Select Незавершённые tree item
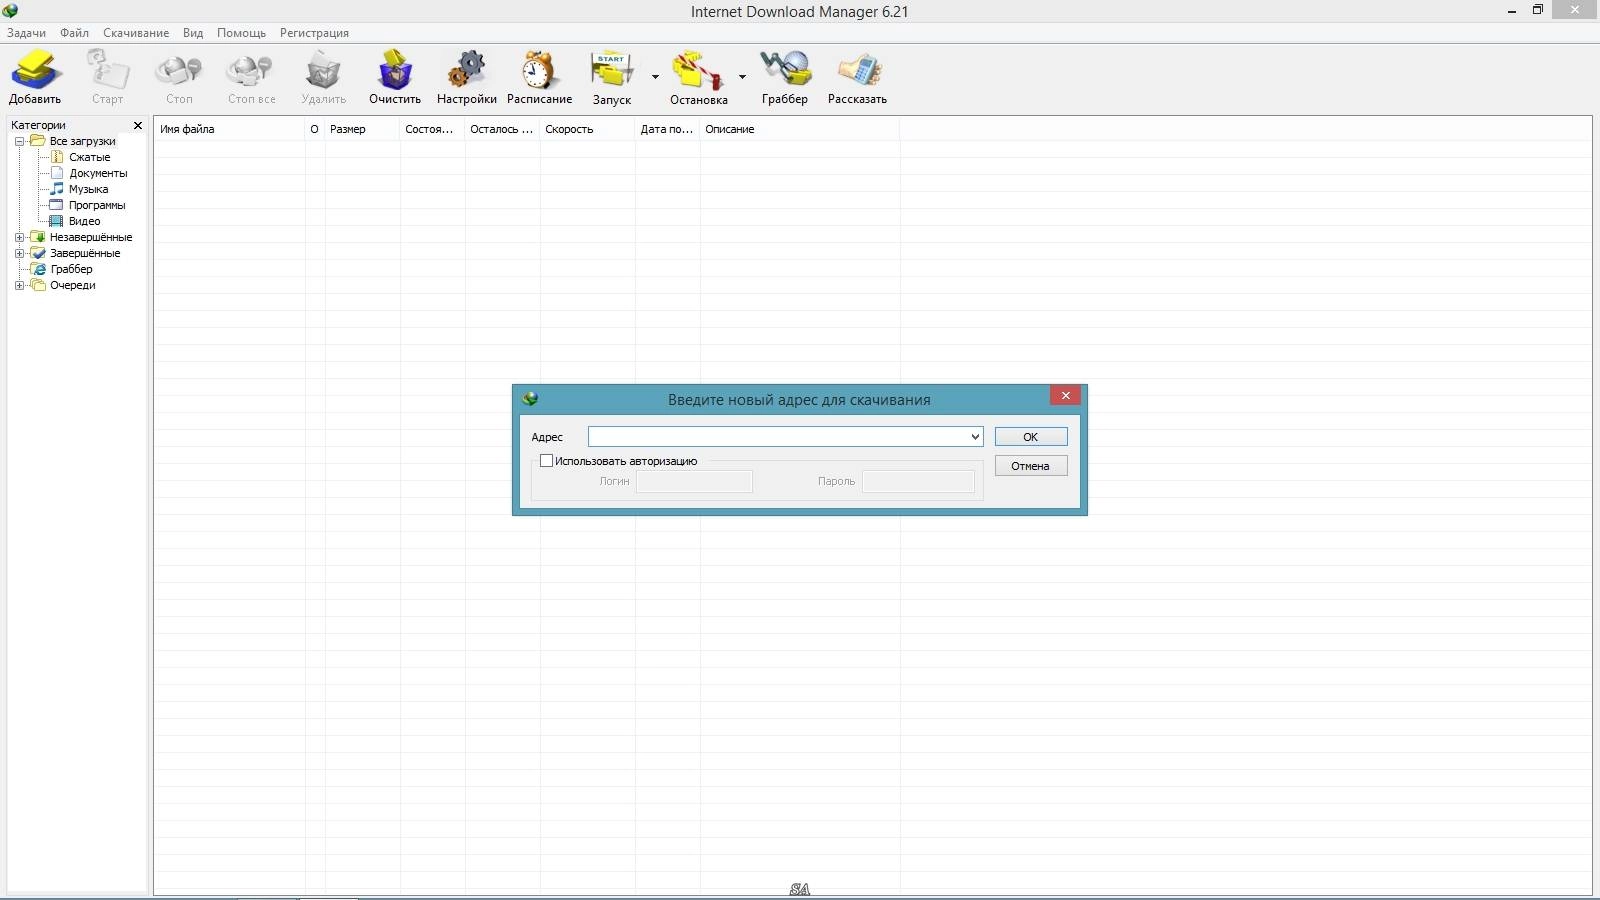 coord(82,237)
